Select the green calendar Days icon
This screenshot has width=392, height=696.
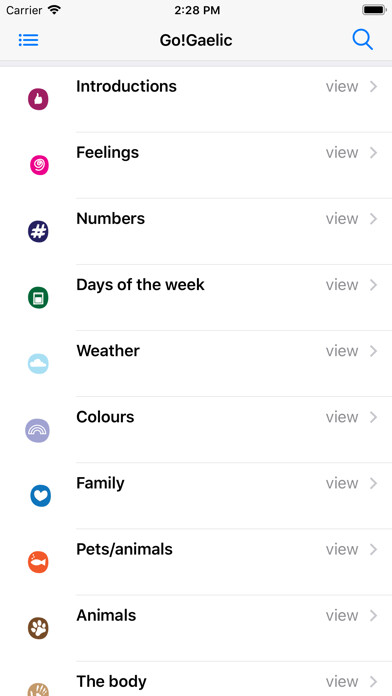click(38, 298)
